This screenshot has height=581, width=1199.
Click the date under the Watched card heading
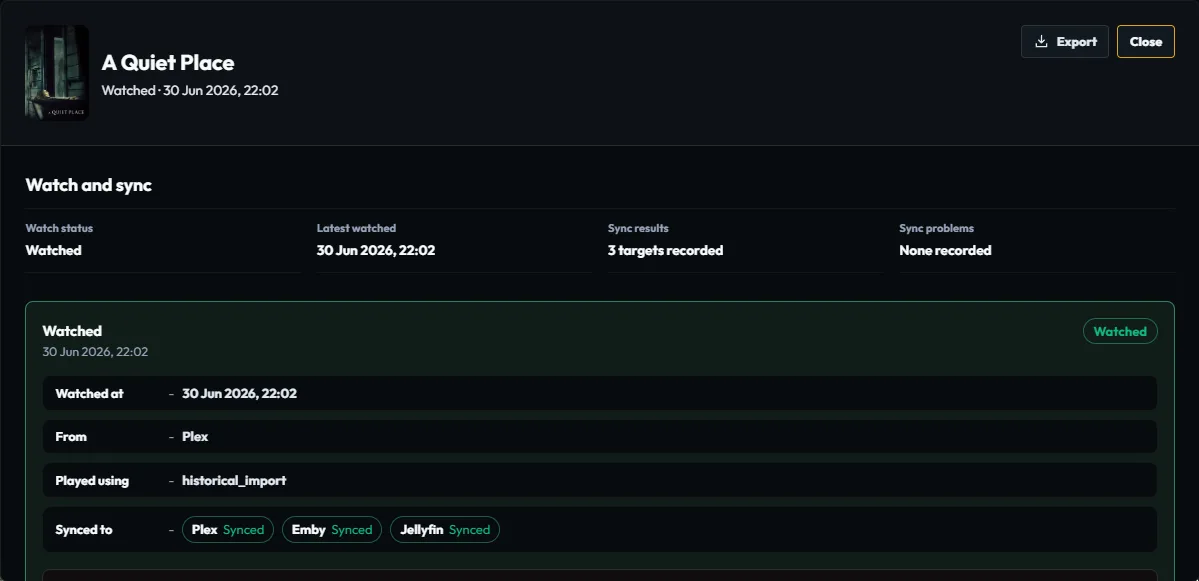[95, 352]
